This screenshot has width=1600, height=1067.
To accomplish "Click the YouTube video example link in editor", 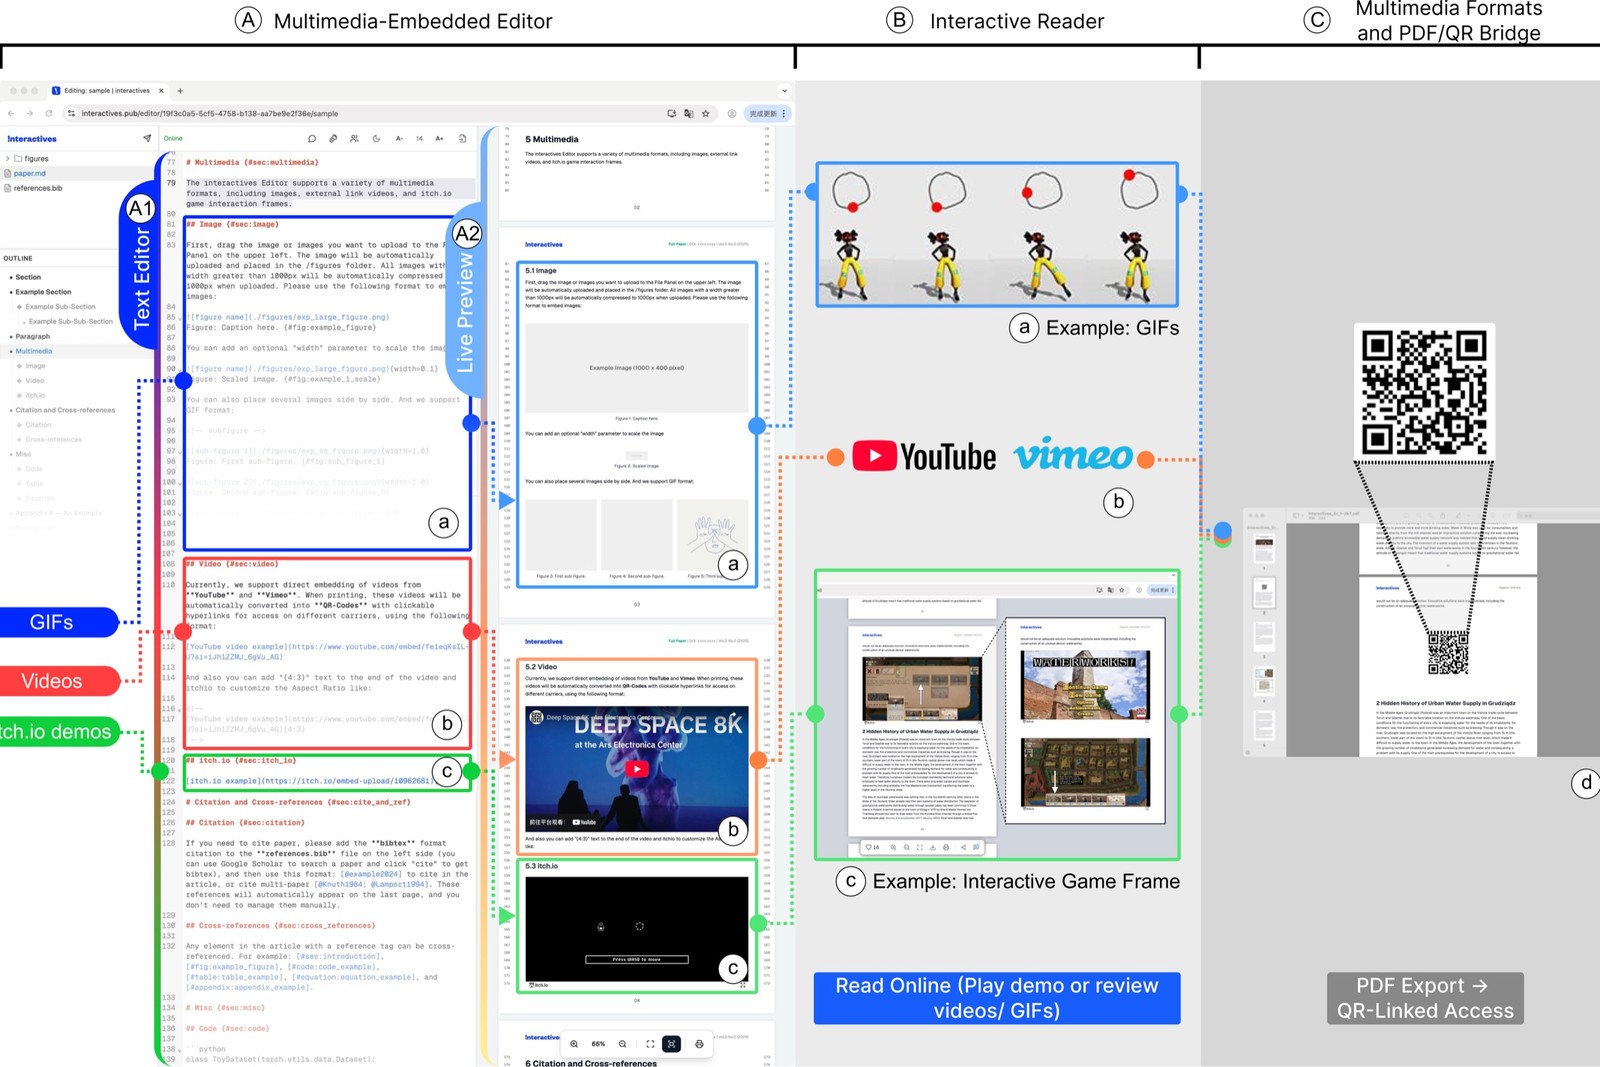I will 326,651.
